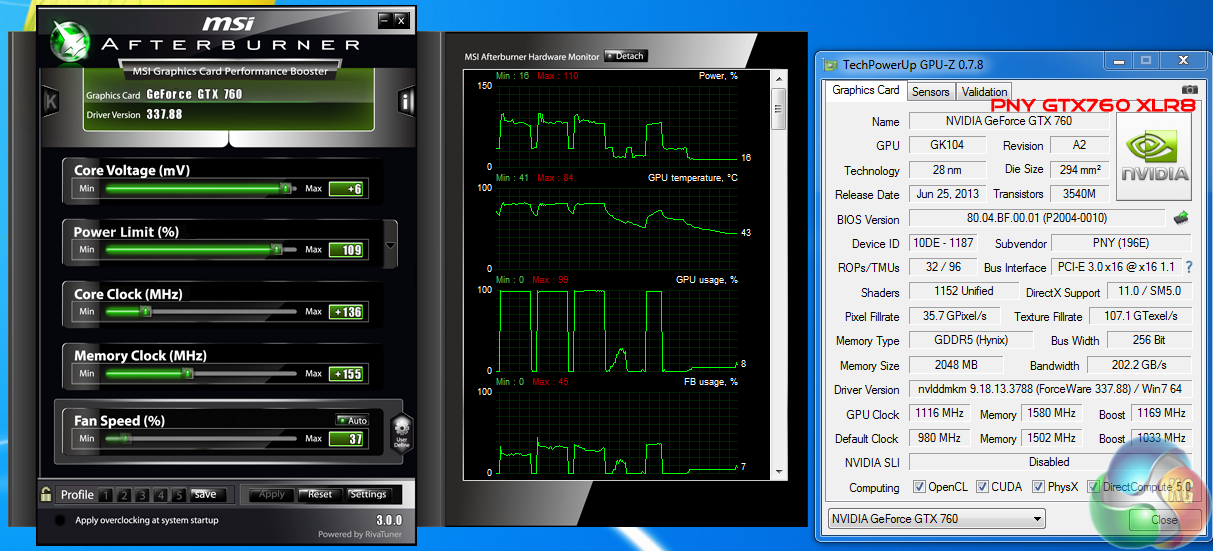The width and height of the screenshot is (1213, 551).
Task: Take GPU-Z screenshot with camera icon
Action: [1189, 90]
